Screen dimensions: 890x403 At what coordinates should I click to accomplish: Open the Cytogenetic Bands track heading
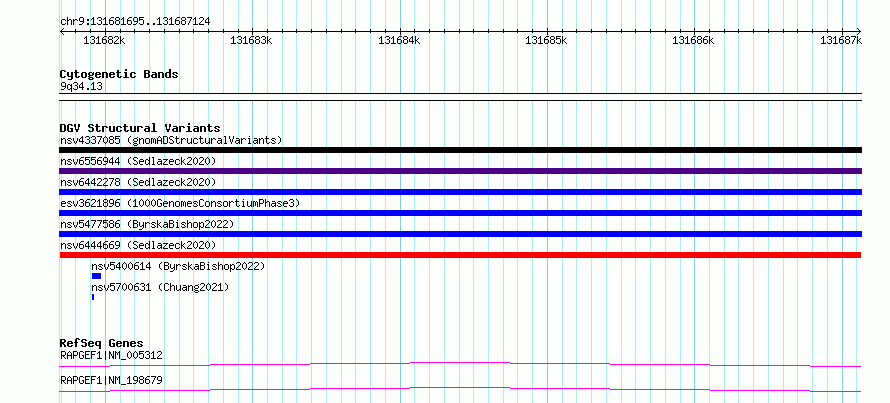119,74
